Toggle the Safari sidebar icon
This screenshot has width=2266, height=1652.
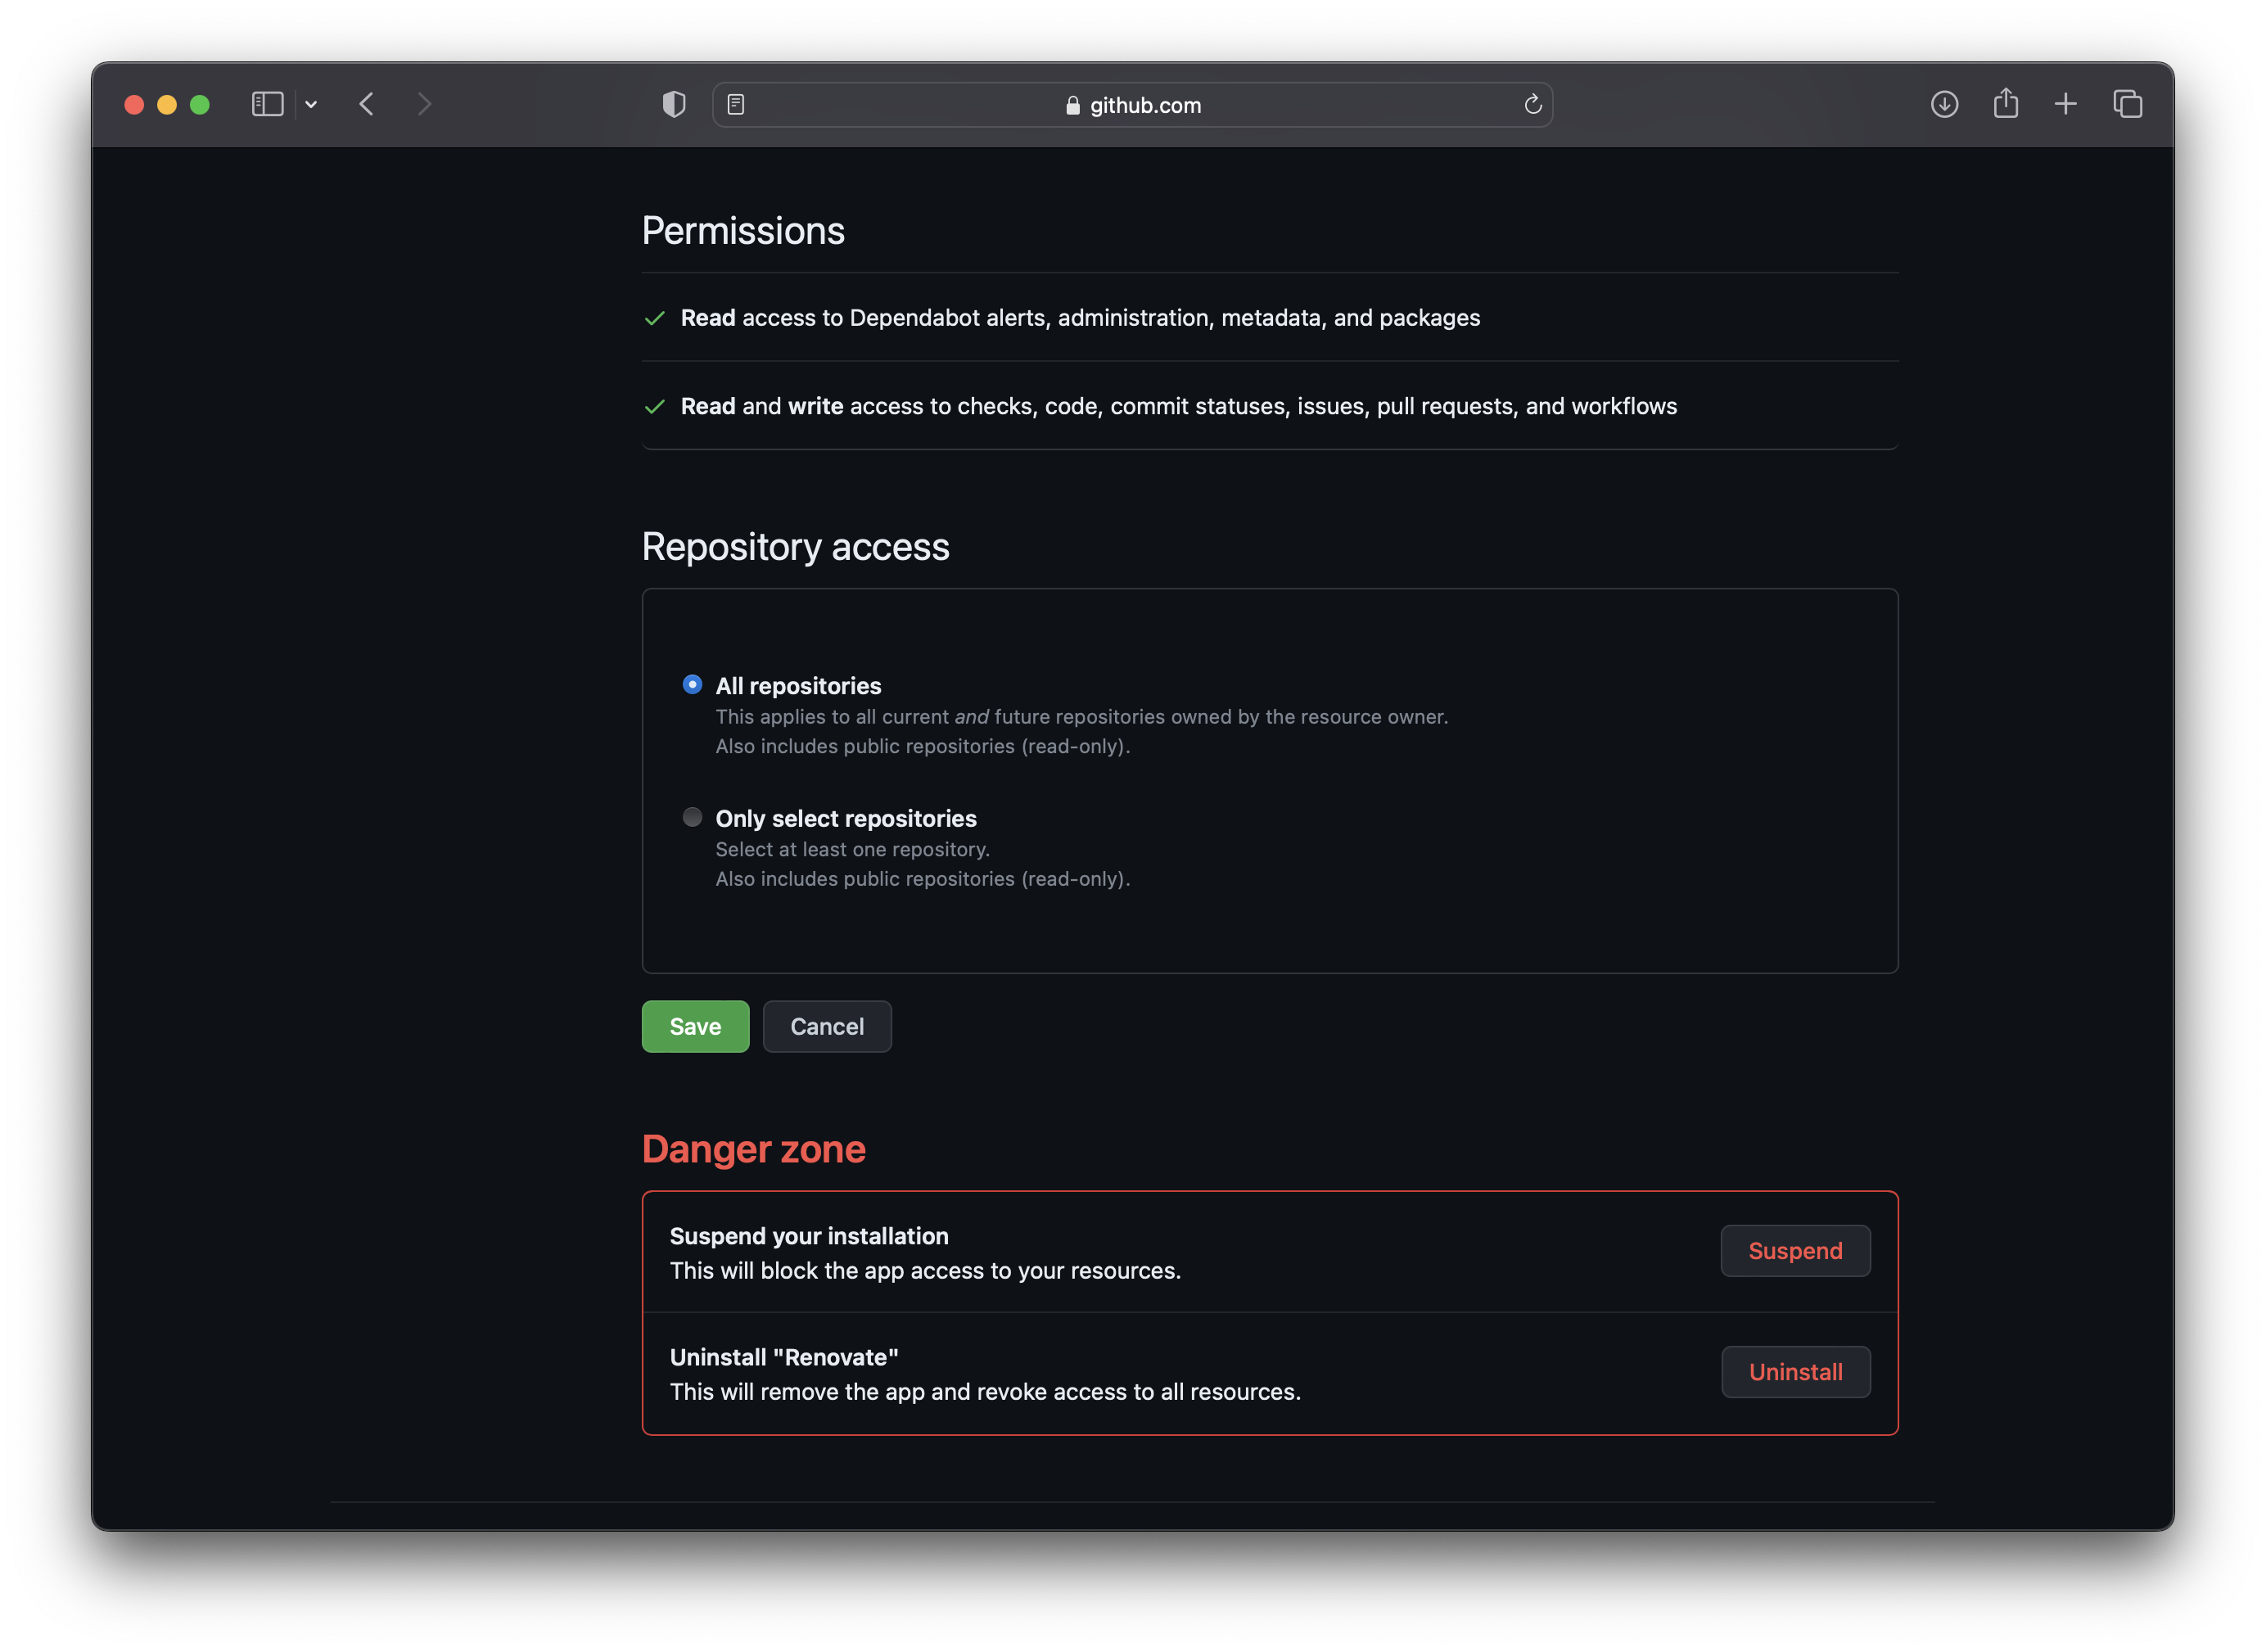coord(267,104)
